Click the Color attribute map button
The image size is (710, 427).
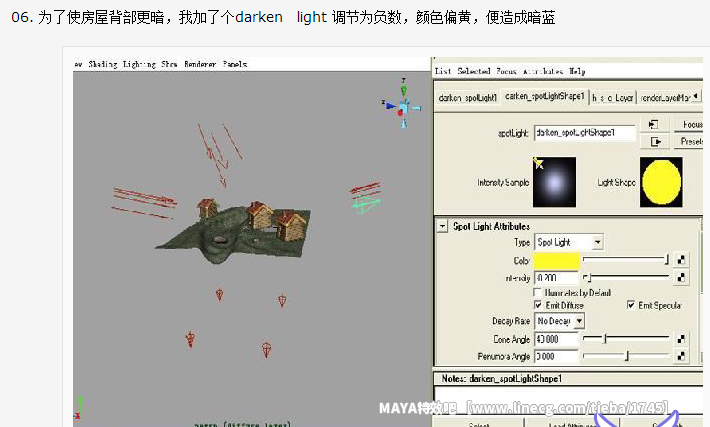click(681, 260)
